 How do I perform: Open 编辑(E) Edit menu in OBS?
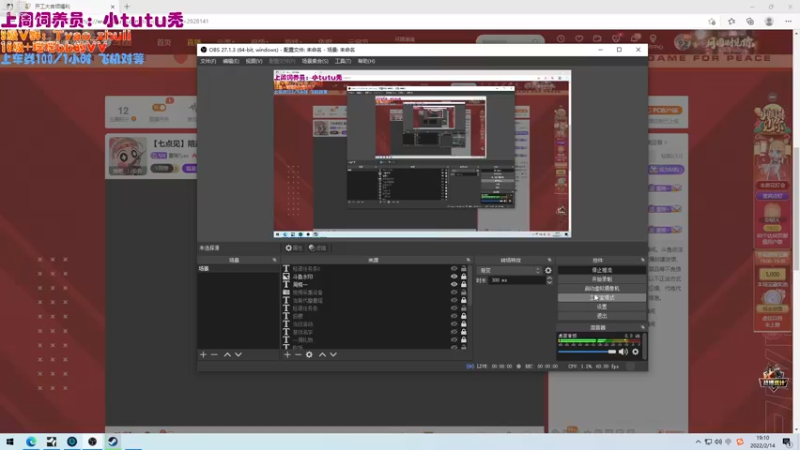[x=231, y=61]
